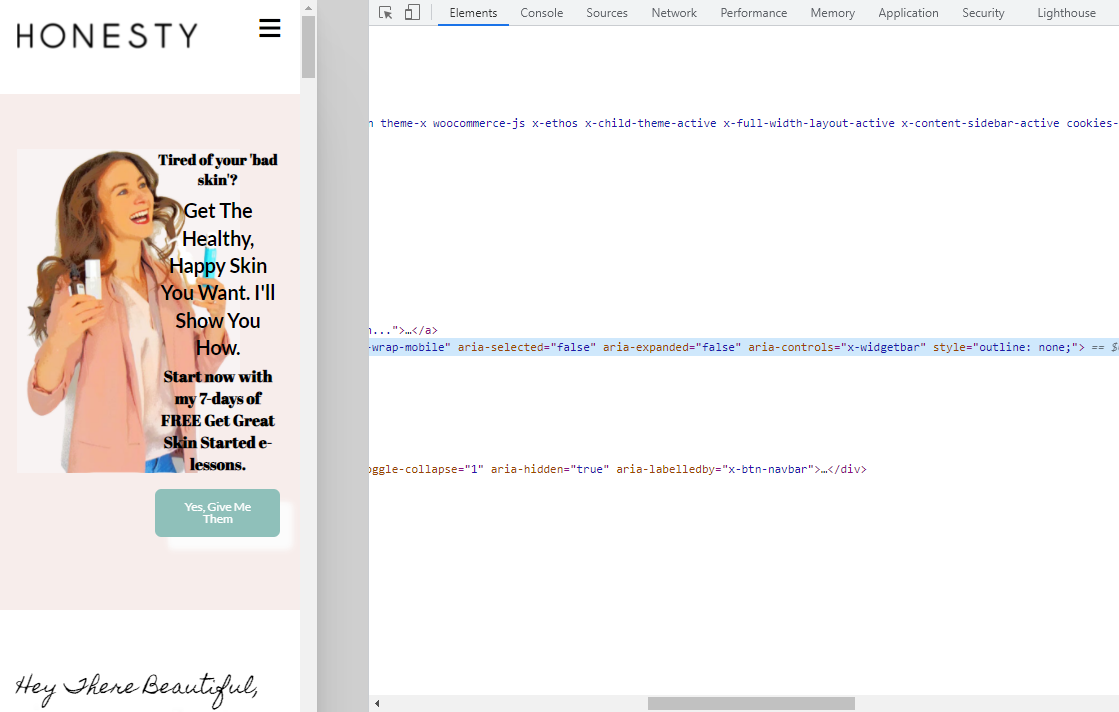Click the scroll-up arrow of page scrollbar

tap(308, 8)
